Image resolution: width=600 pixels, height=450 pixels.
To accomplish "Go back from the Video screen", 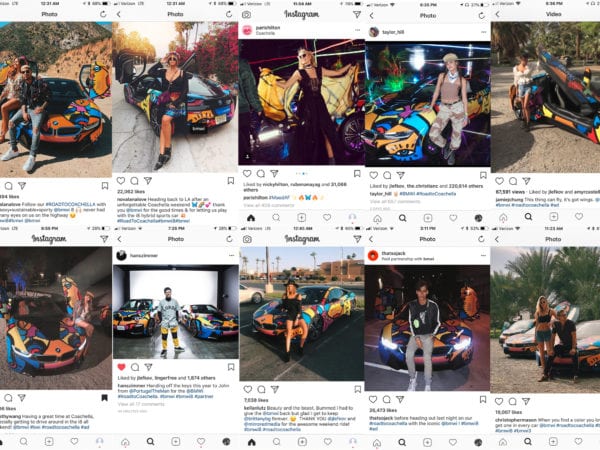I will pyautogui.click(x=497, y=15).
